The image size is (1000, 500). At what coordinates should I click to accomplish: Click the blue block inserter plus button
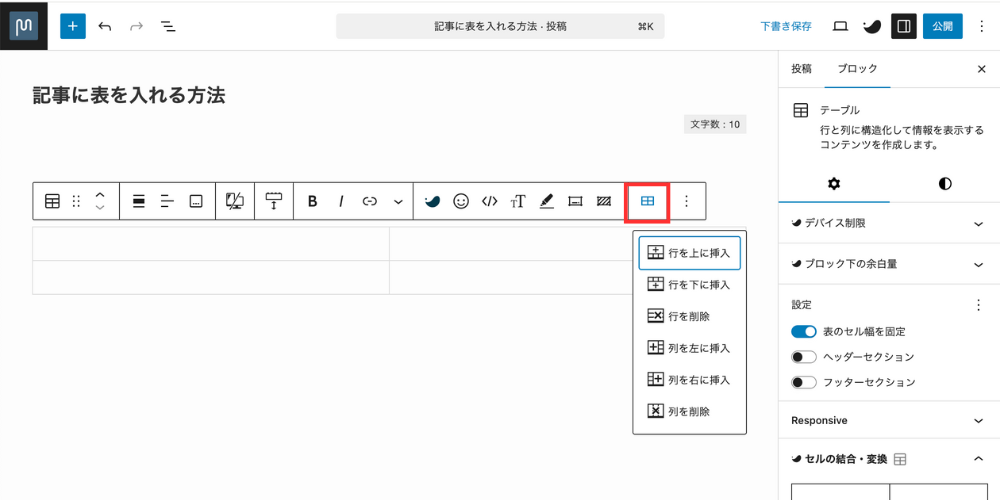coord(73,26)
